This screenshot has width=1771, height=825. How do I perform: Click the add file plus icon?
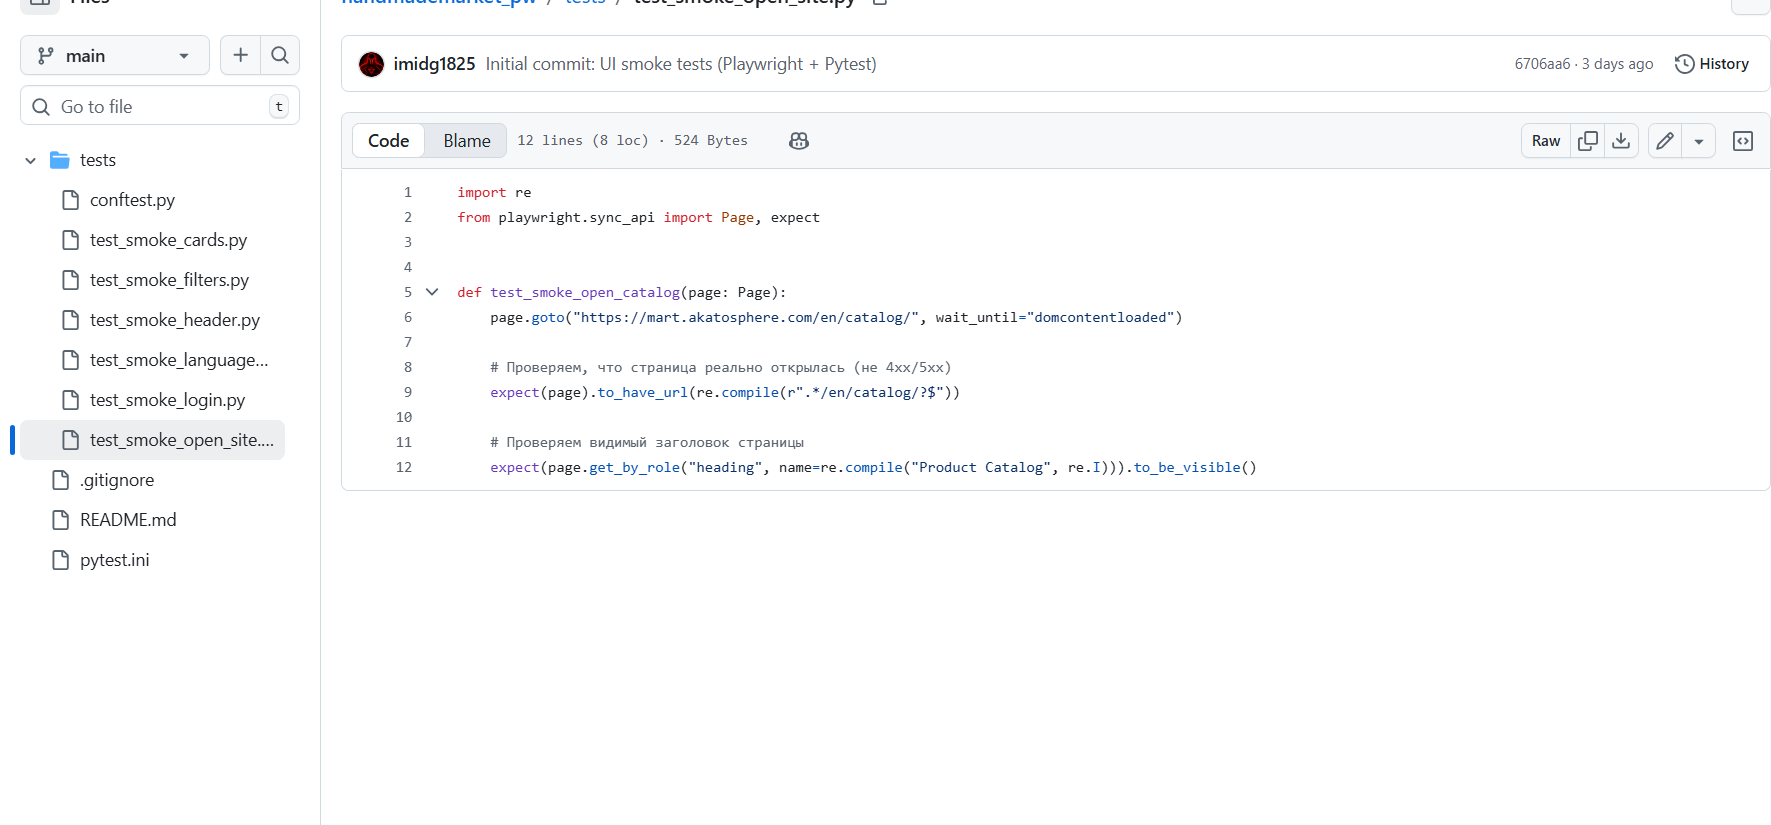pyautogui.click(x=240, y=56)
